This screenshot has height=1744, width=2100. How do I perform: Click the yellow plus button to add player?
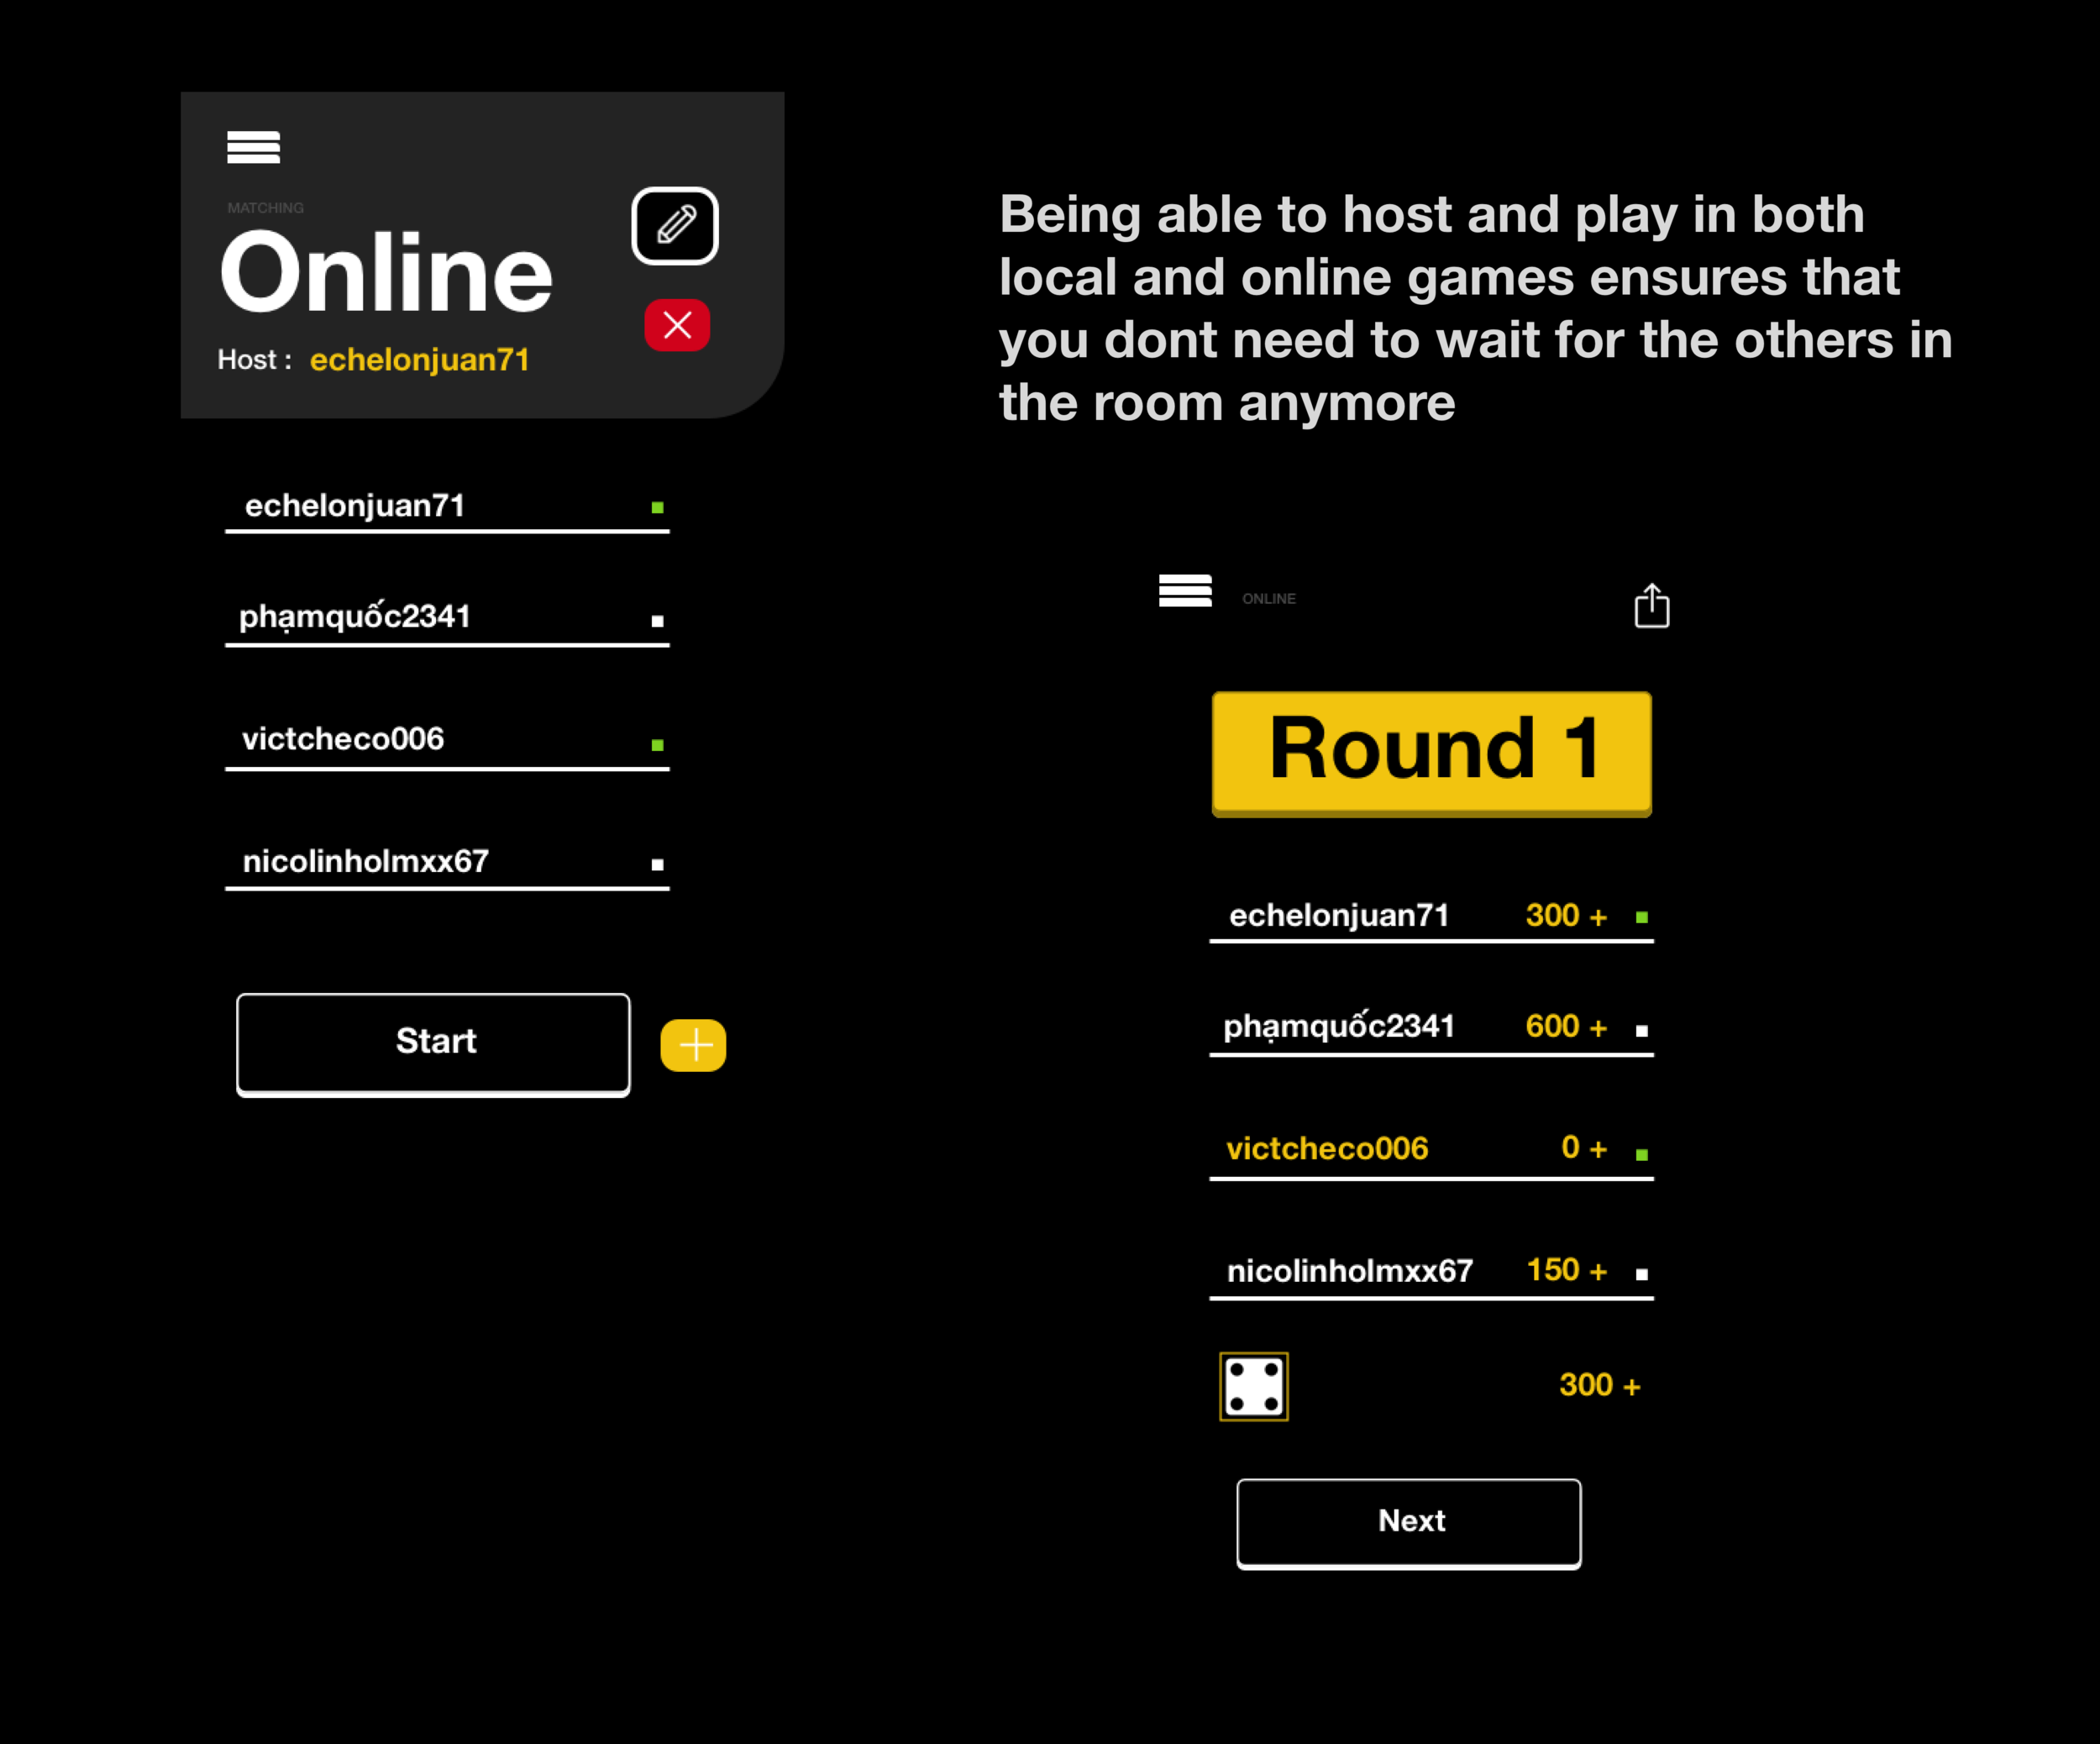[690, 1043]
